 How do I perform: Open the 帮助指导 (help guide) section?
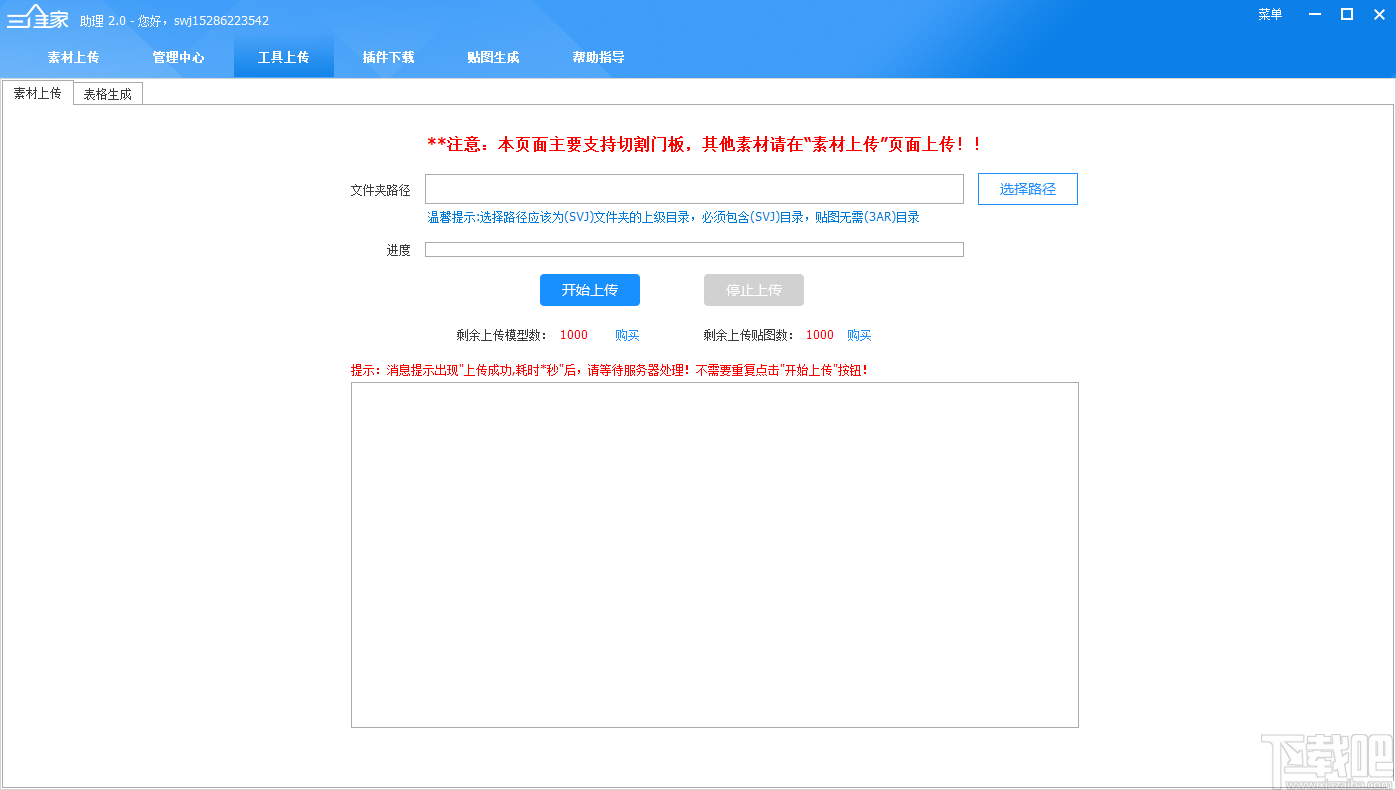(x=598, y=57)
